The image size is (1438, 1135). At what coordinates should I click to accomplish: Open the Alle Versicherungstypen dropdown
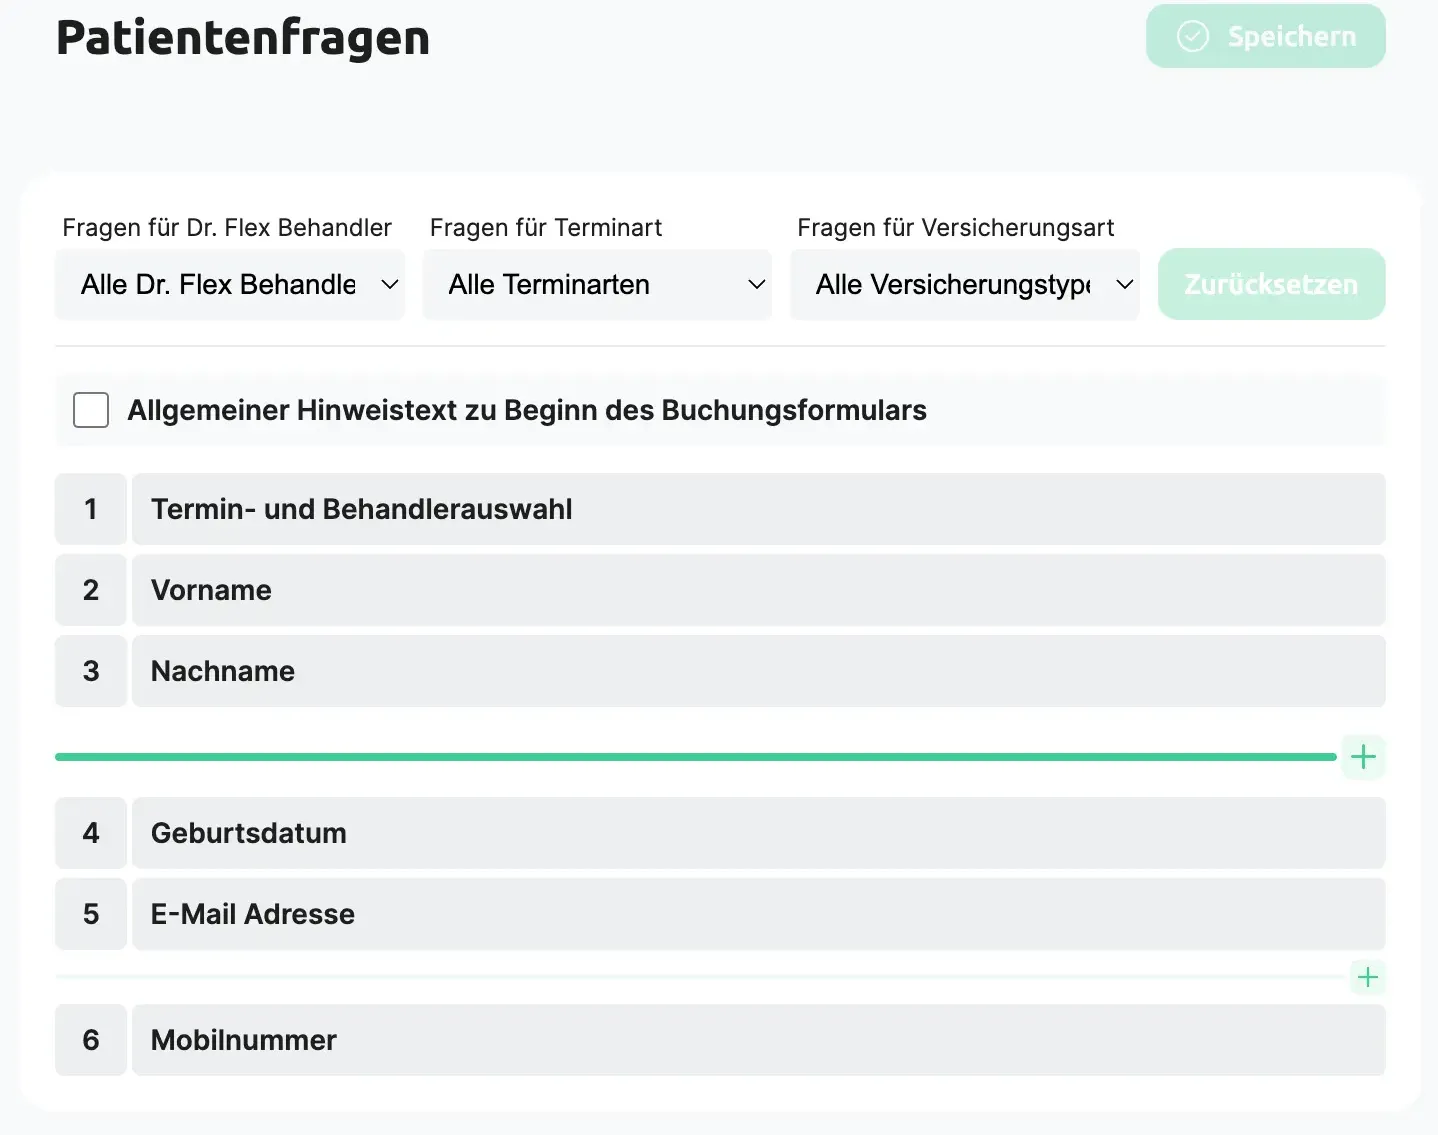965,285
